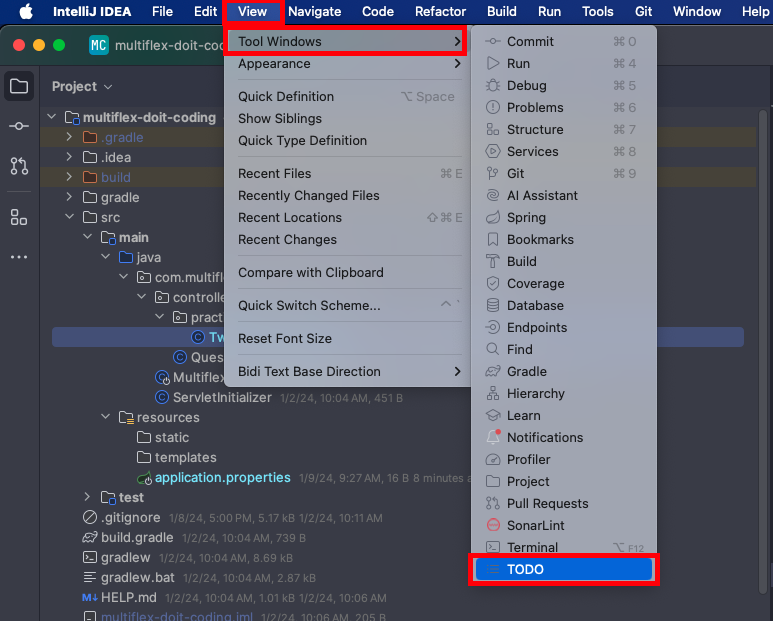Select Debug in Tool Windows submenu

[563, 85]
